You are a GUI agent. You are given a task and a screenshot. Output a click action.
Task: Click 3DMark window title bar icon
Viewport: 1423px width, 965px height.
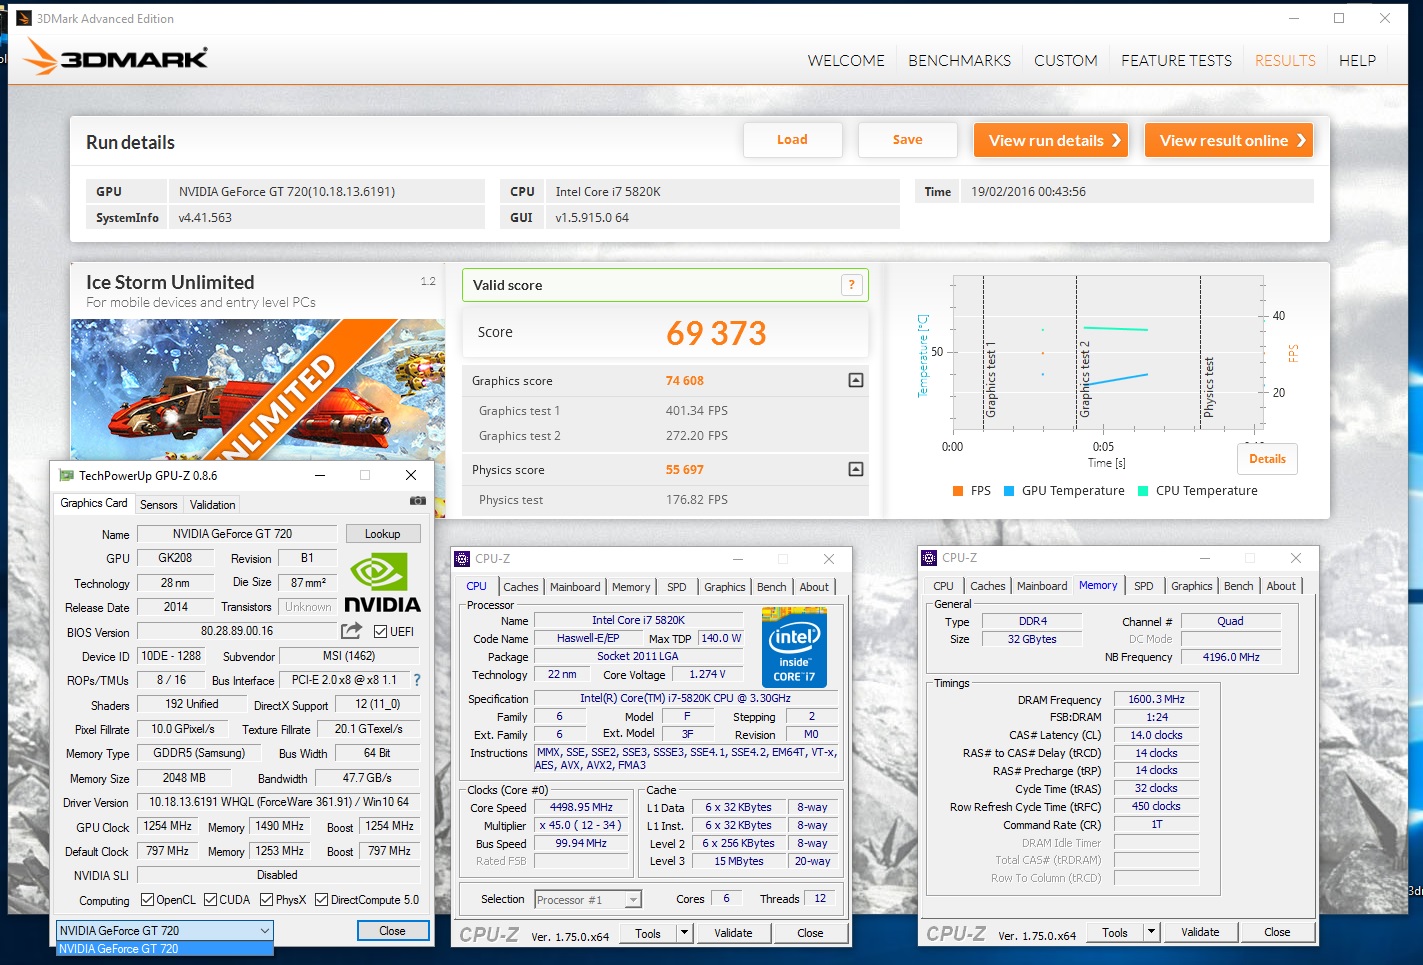click(24, 18)
